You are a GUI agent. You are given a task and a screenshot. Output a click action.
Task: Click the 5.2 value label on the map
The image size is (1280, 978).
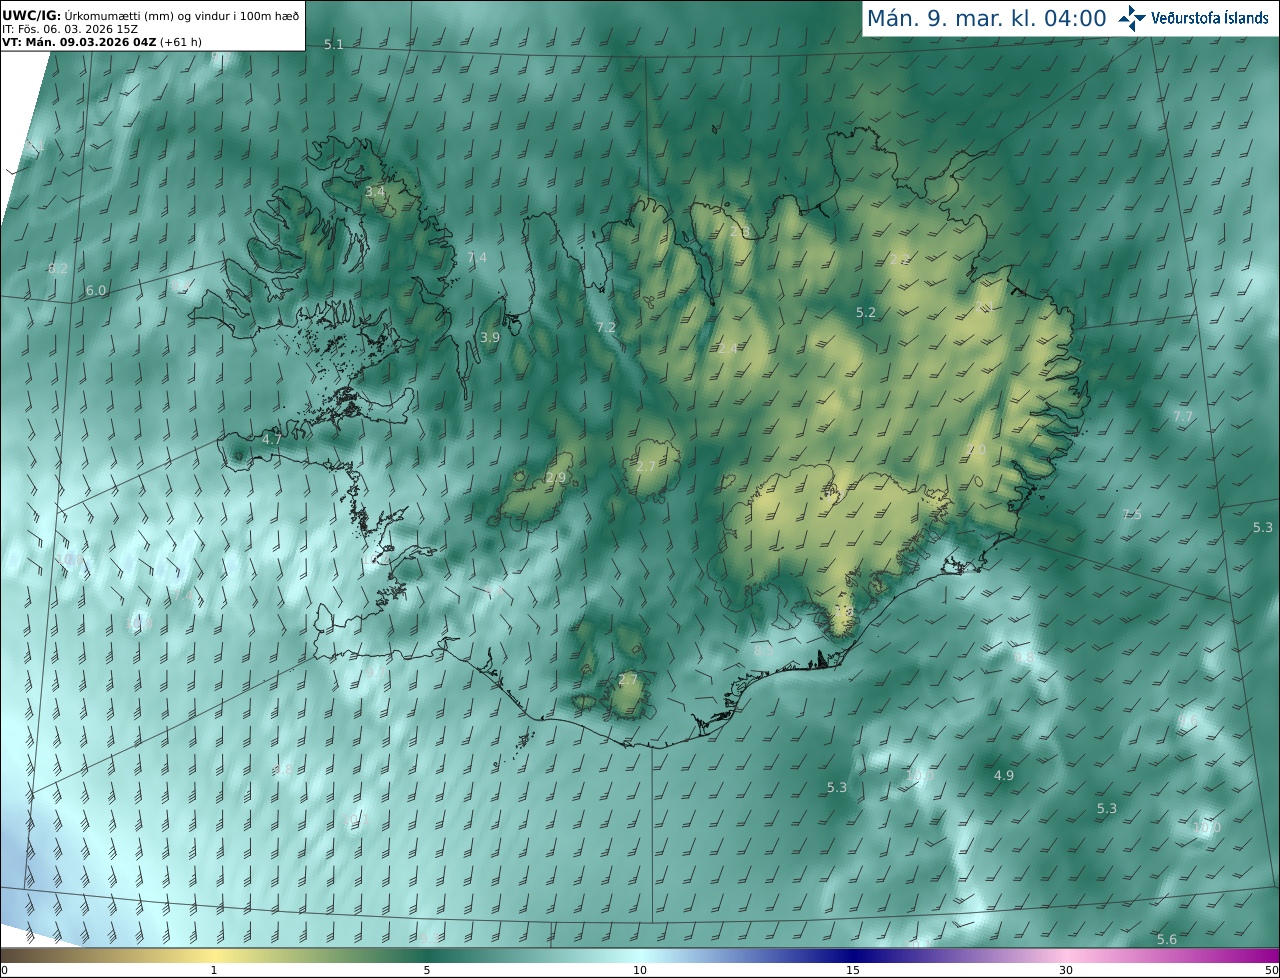pyautogui.click(x=866, y=313)
